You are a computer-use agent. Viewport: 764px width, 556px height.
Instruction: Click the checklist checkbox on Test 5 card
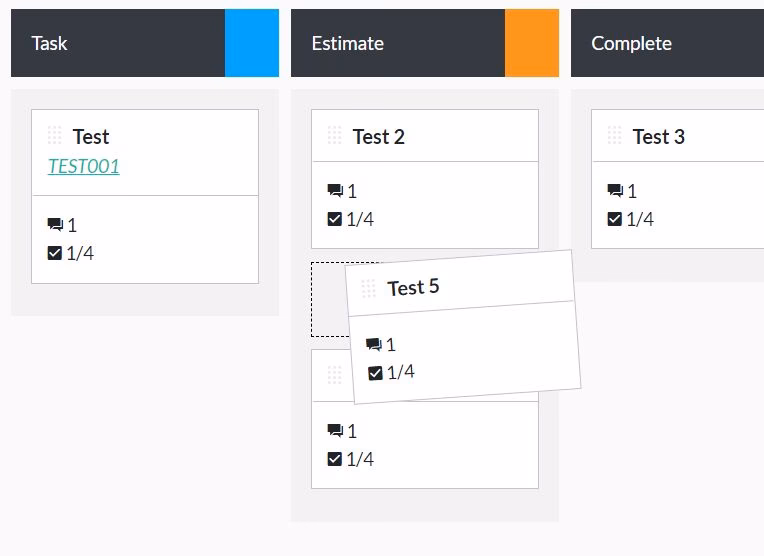tap(376, 373)
